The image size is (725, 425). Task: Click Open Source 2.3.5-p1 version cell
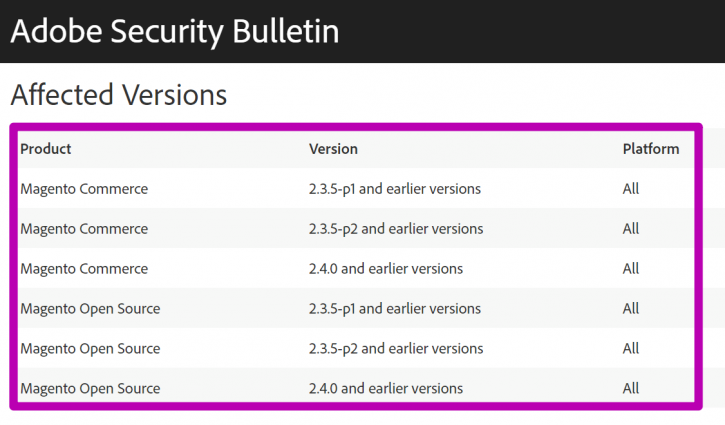395,308
